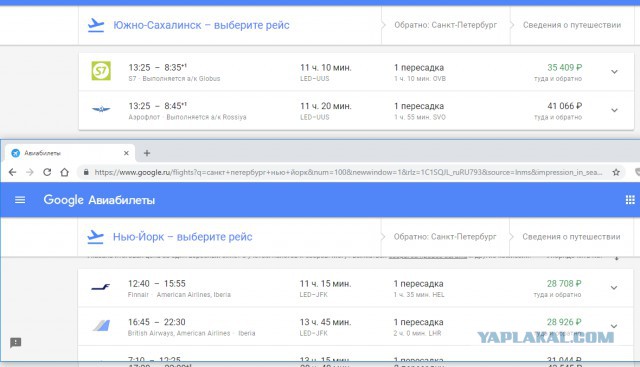Click the 1 пересадка LHR layover
Viewport: 640px width, 367px height.
418,327
